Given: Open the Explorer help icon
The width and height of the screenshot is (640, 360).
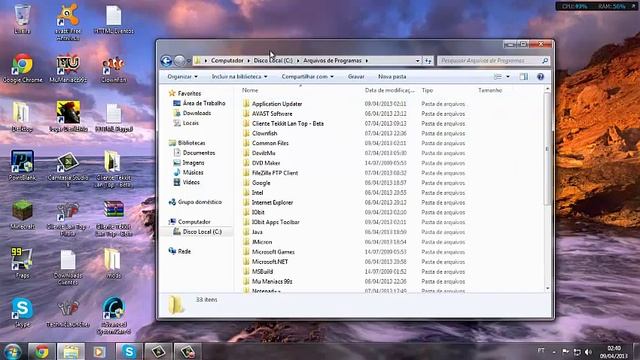Looking at the screenshot, I should pyautogui.click(x=540, y=77).
